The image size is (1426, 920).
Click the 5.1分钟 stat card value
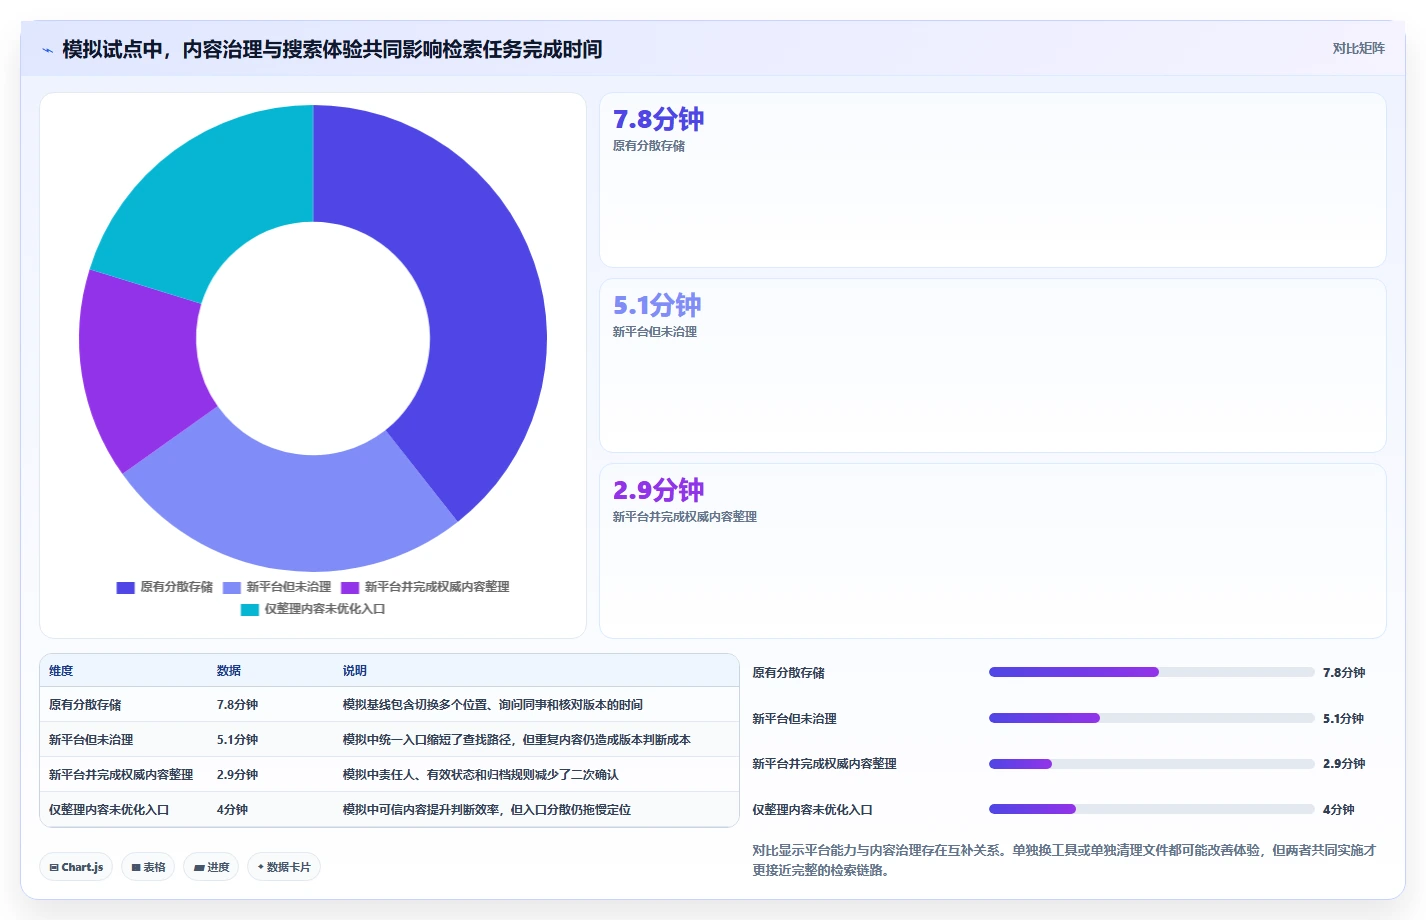tap(657, 305)
